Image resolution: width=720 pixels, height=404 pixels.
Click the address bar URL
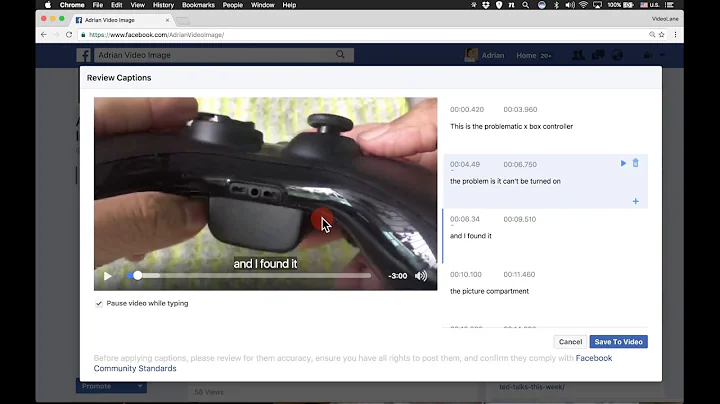(x=156, y=35)
